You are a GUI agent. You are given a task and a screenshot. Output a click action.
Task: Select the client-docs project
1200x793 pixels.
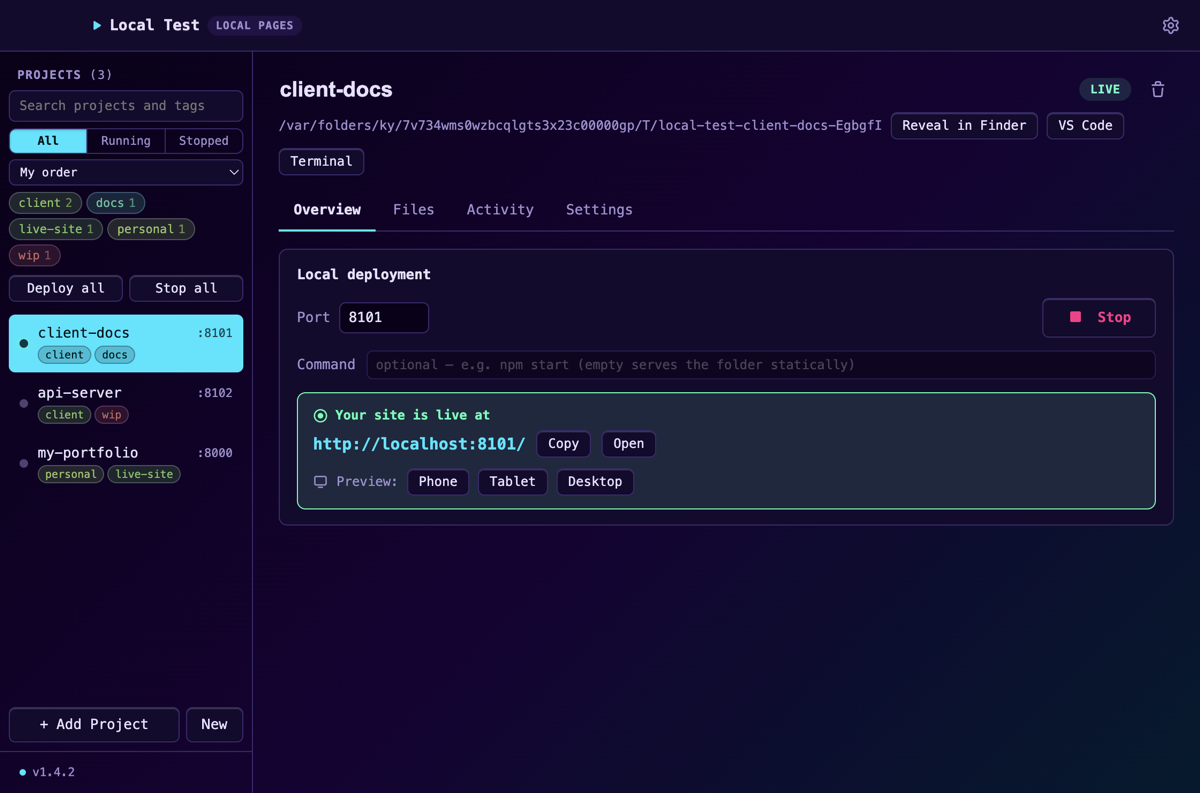pyautogui.click(x=126, y=344)
